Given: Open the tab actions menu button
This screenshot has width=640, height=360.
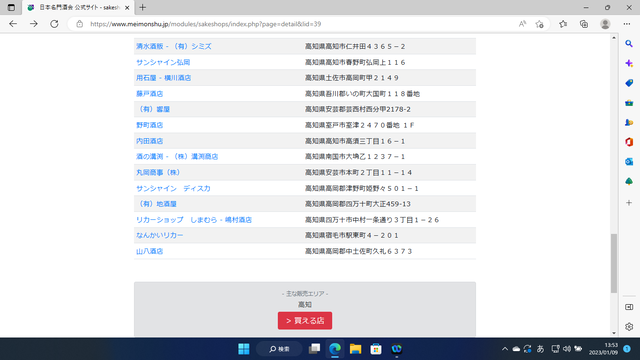Looking at the screenshot, I should (11, 7).
